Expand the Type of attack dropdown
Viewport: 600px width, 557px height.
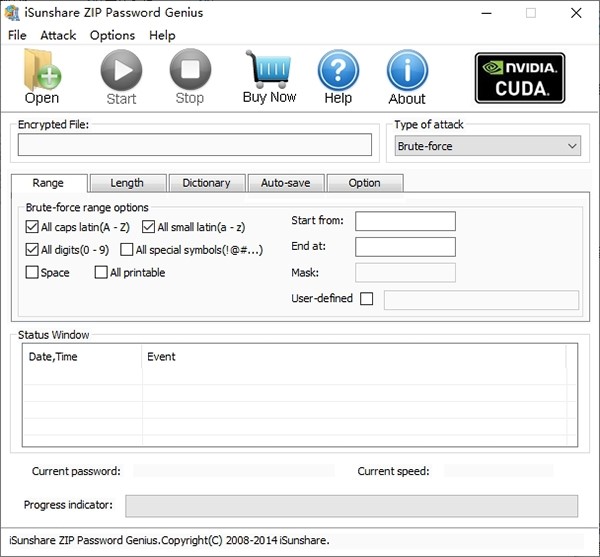click(488, 146)
